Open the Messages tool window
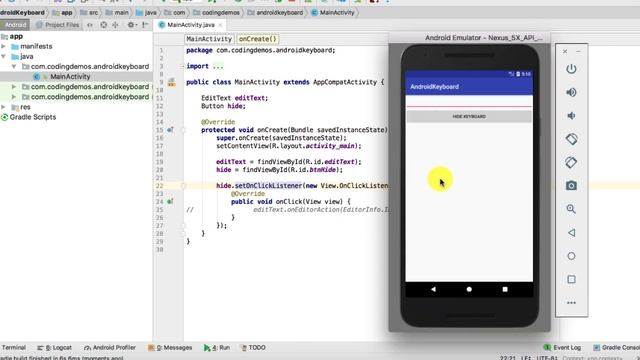 tap(170, 348)
